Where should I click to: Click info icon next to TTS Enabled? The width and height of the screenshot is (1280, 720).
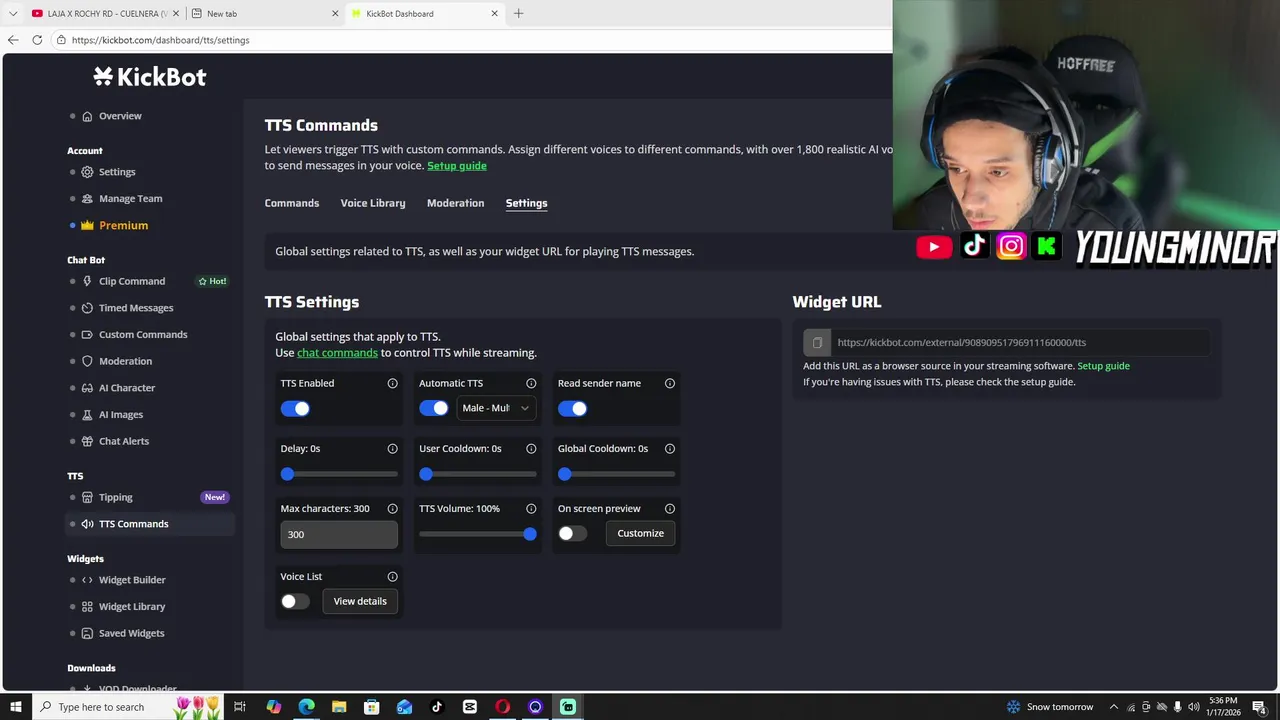pyautogui.click(x=392, y=383)
